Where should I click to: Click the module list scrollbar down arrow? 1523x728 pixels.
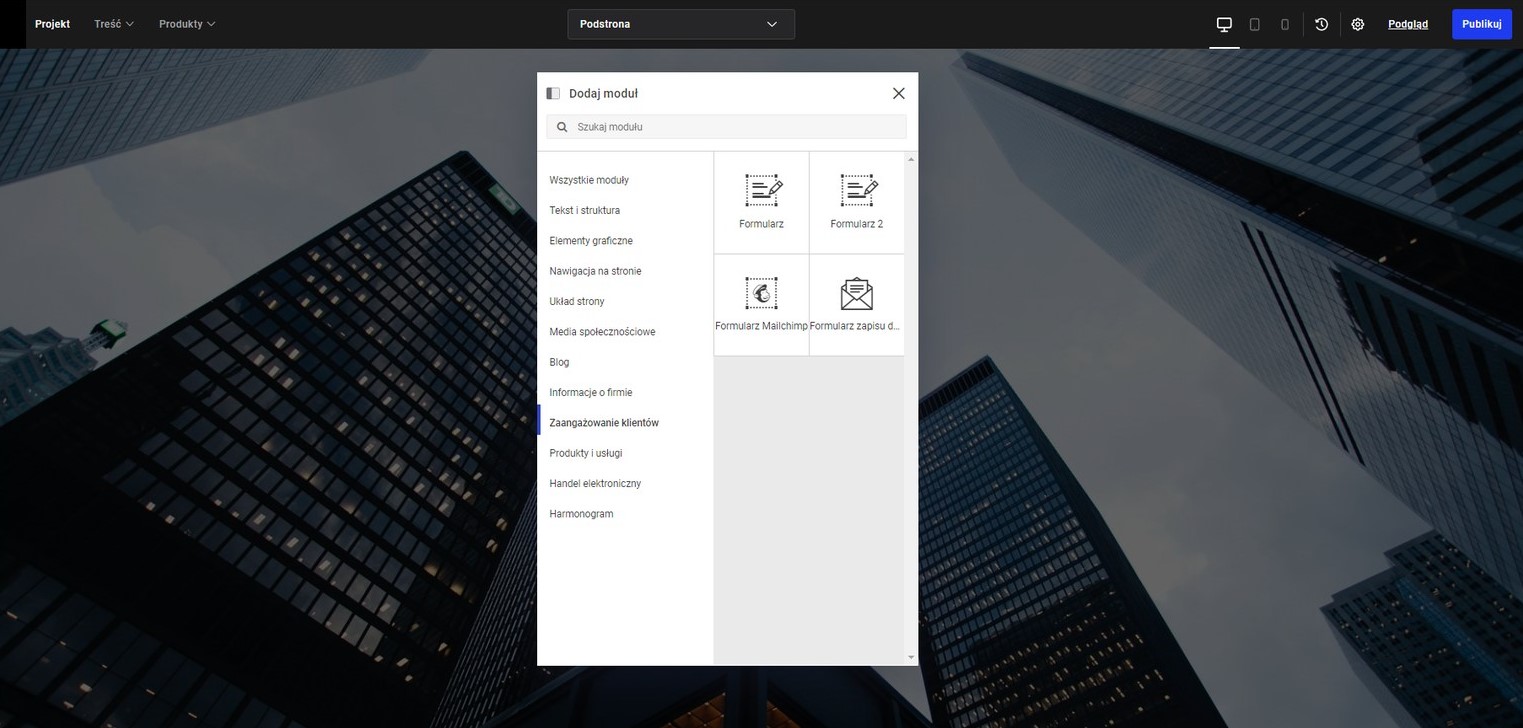pos(911,657)
